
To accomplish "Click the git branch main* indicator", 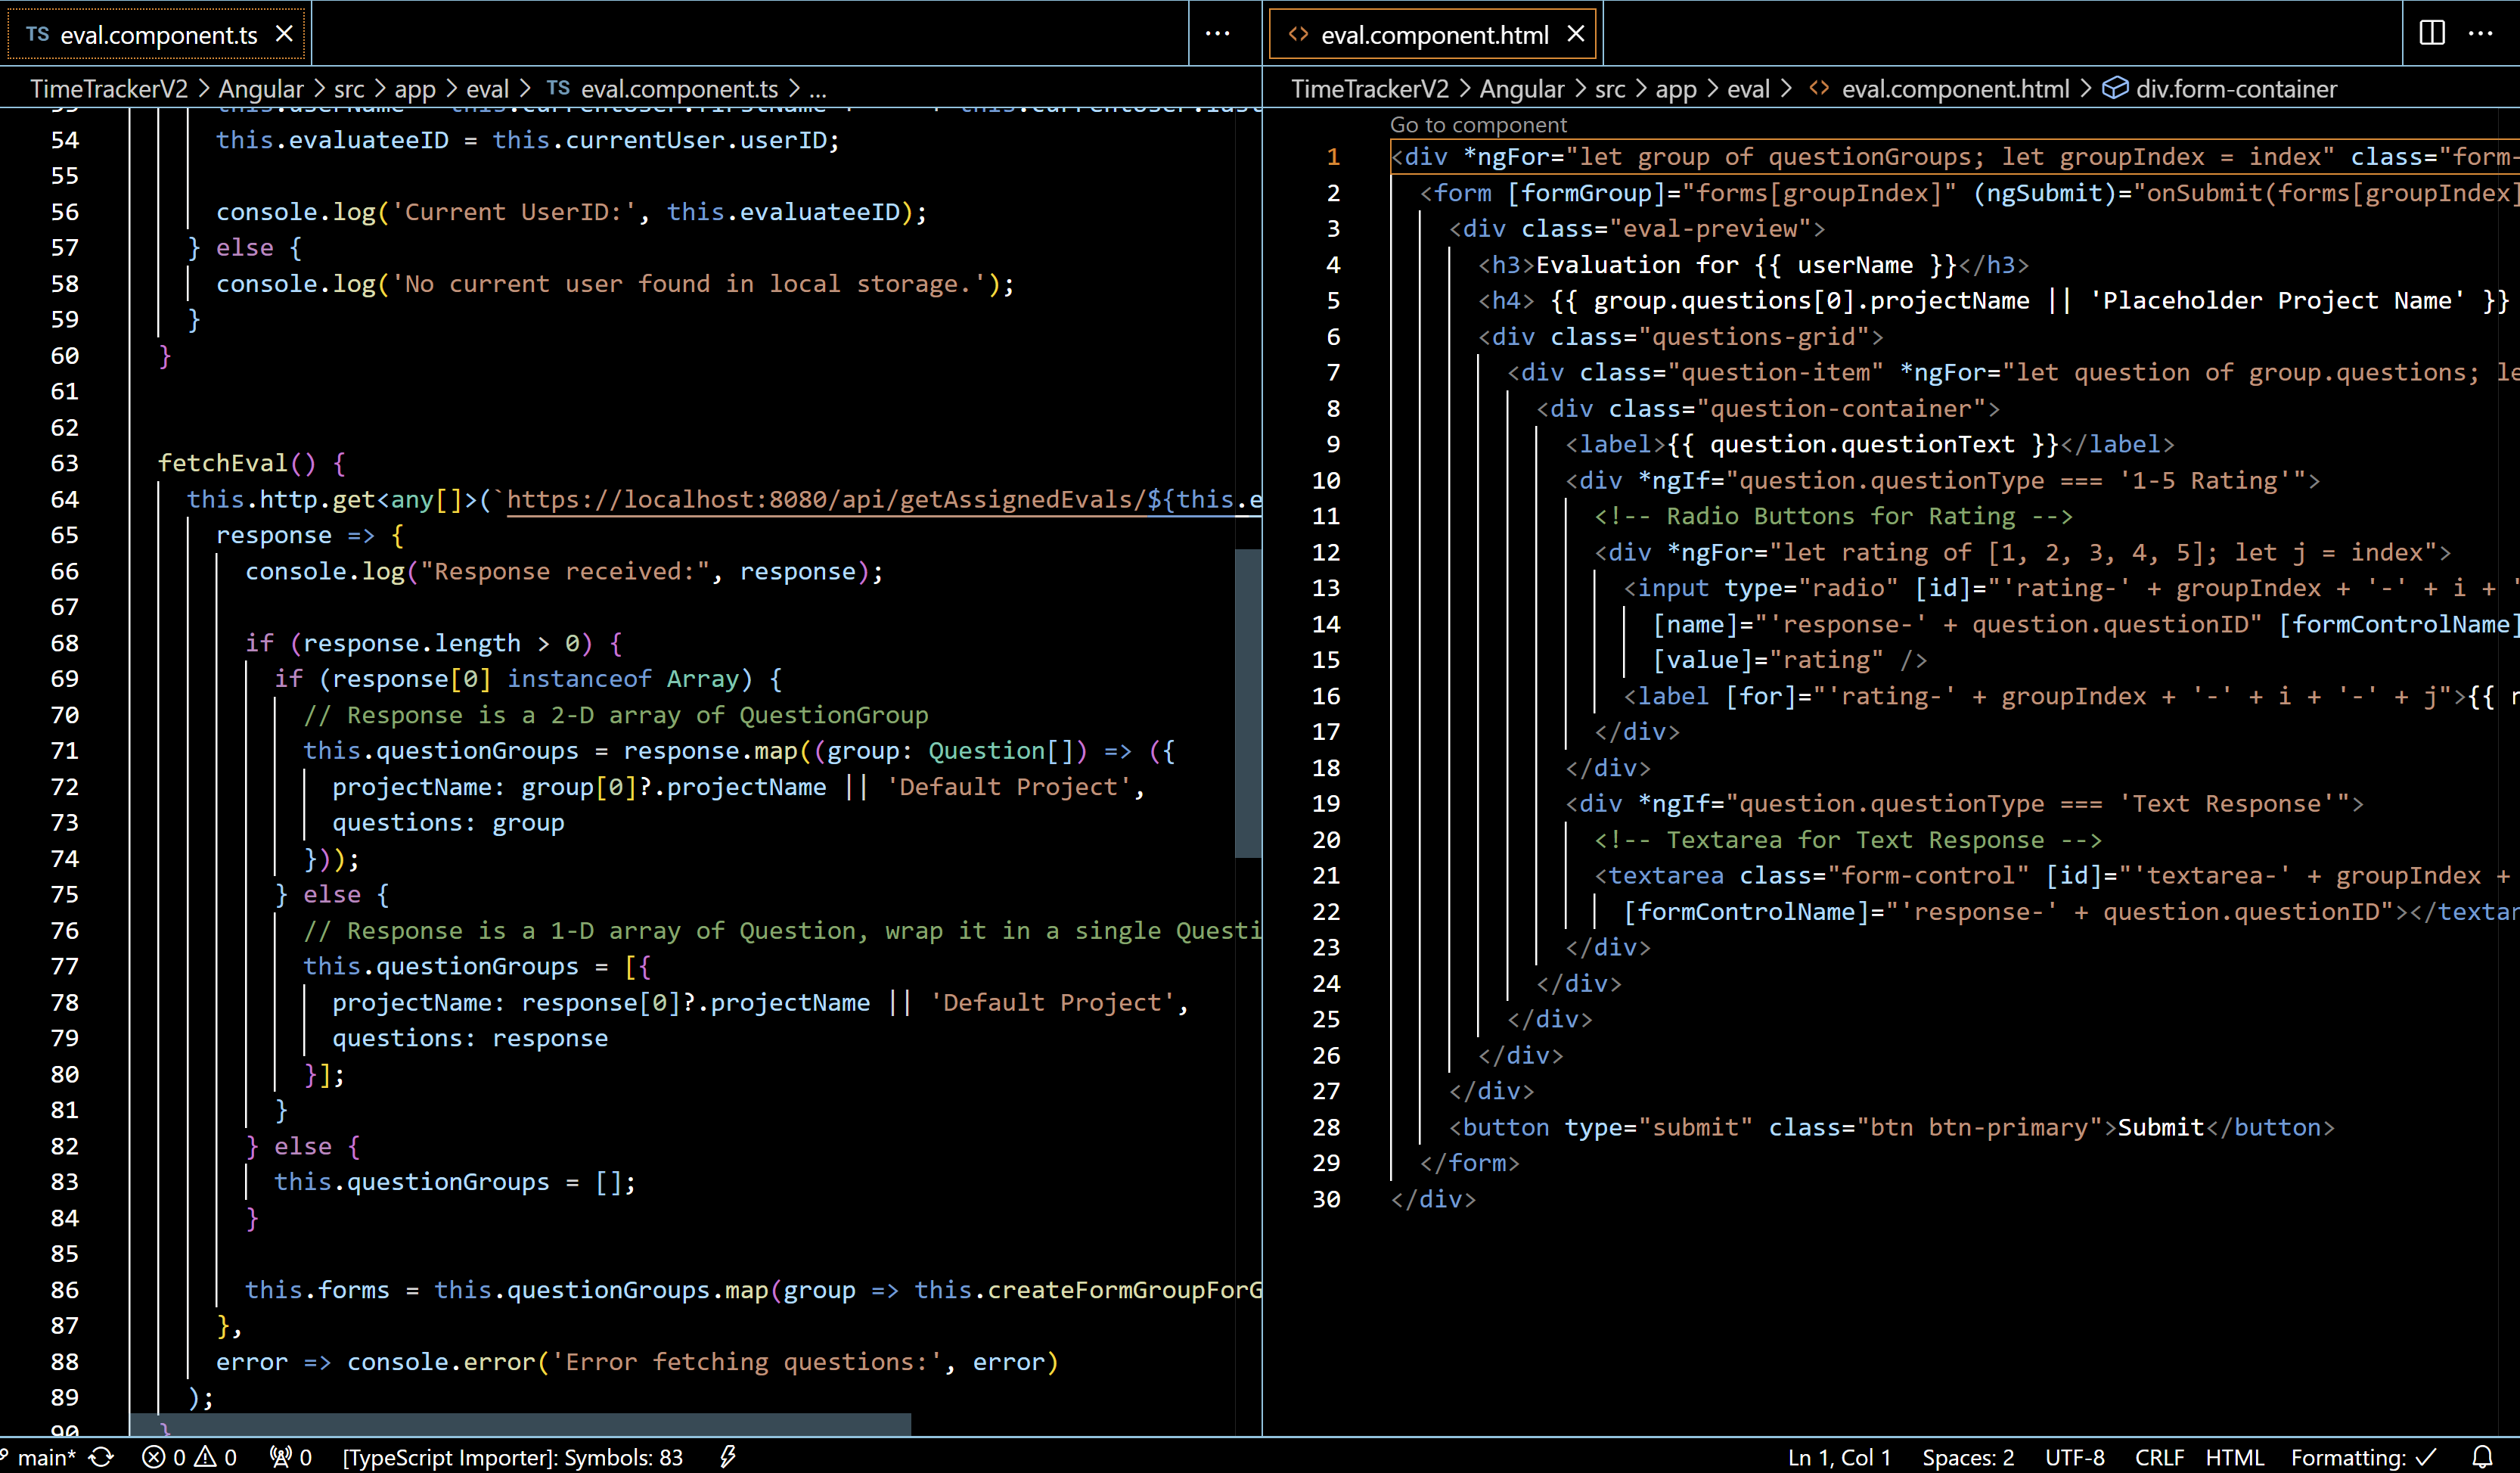I will click(x=38, y=1457).
